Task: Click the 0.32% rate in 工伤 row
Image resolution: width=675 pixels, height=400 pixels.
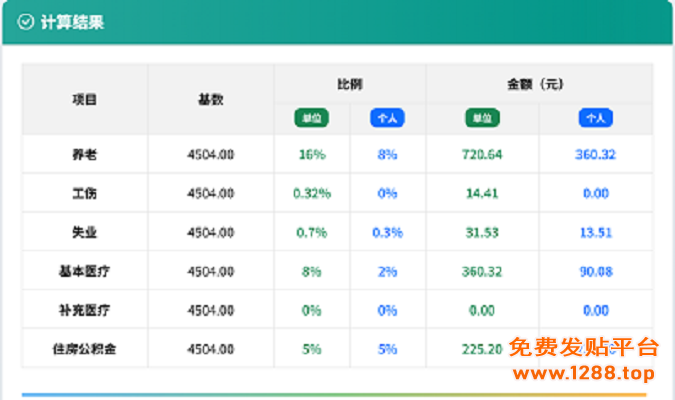Action: tap(311, 193)
